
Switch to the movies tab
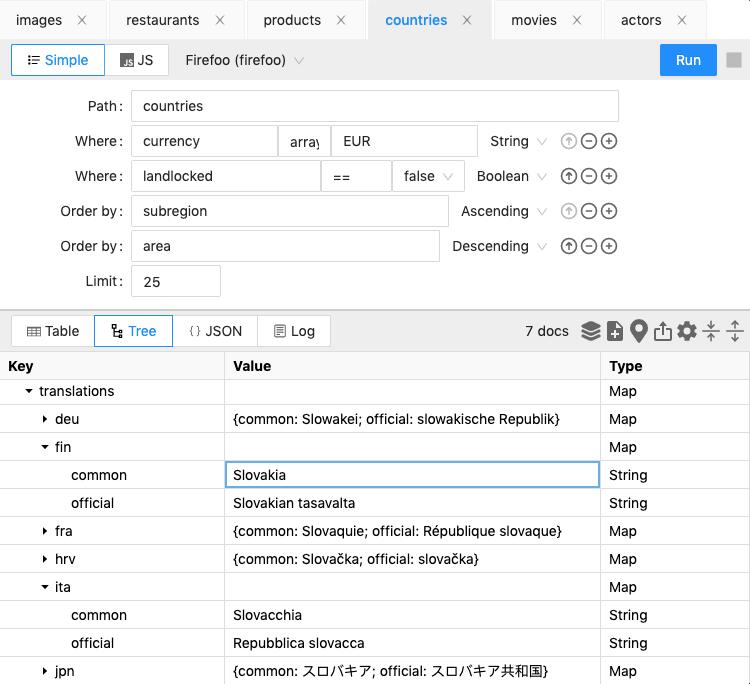pos(534,20)
